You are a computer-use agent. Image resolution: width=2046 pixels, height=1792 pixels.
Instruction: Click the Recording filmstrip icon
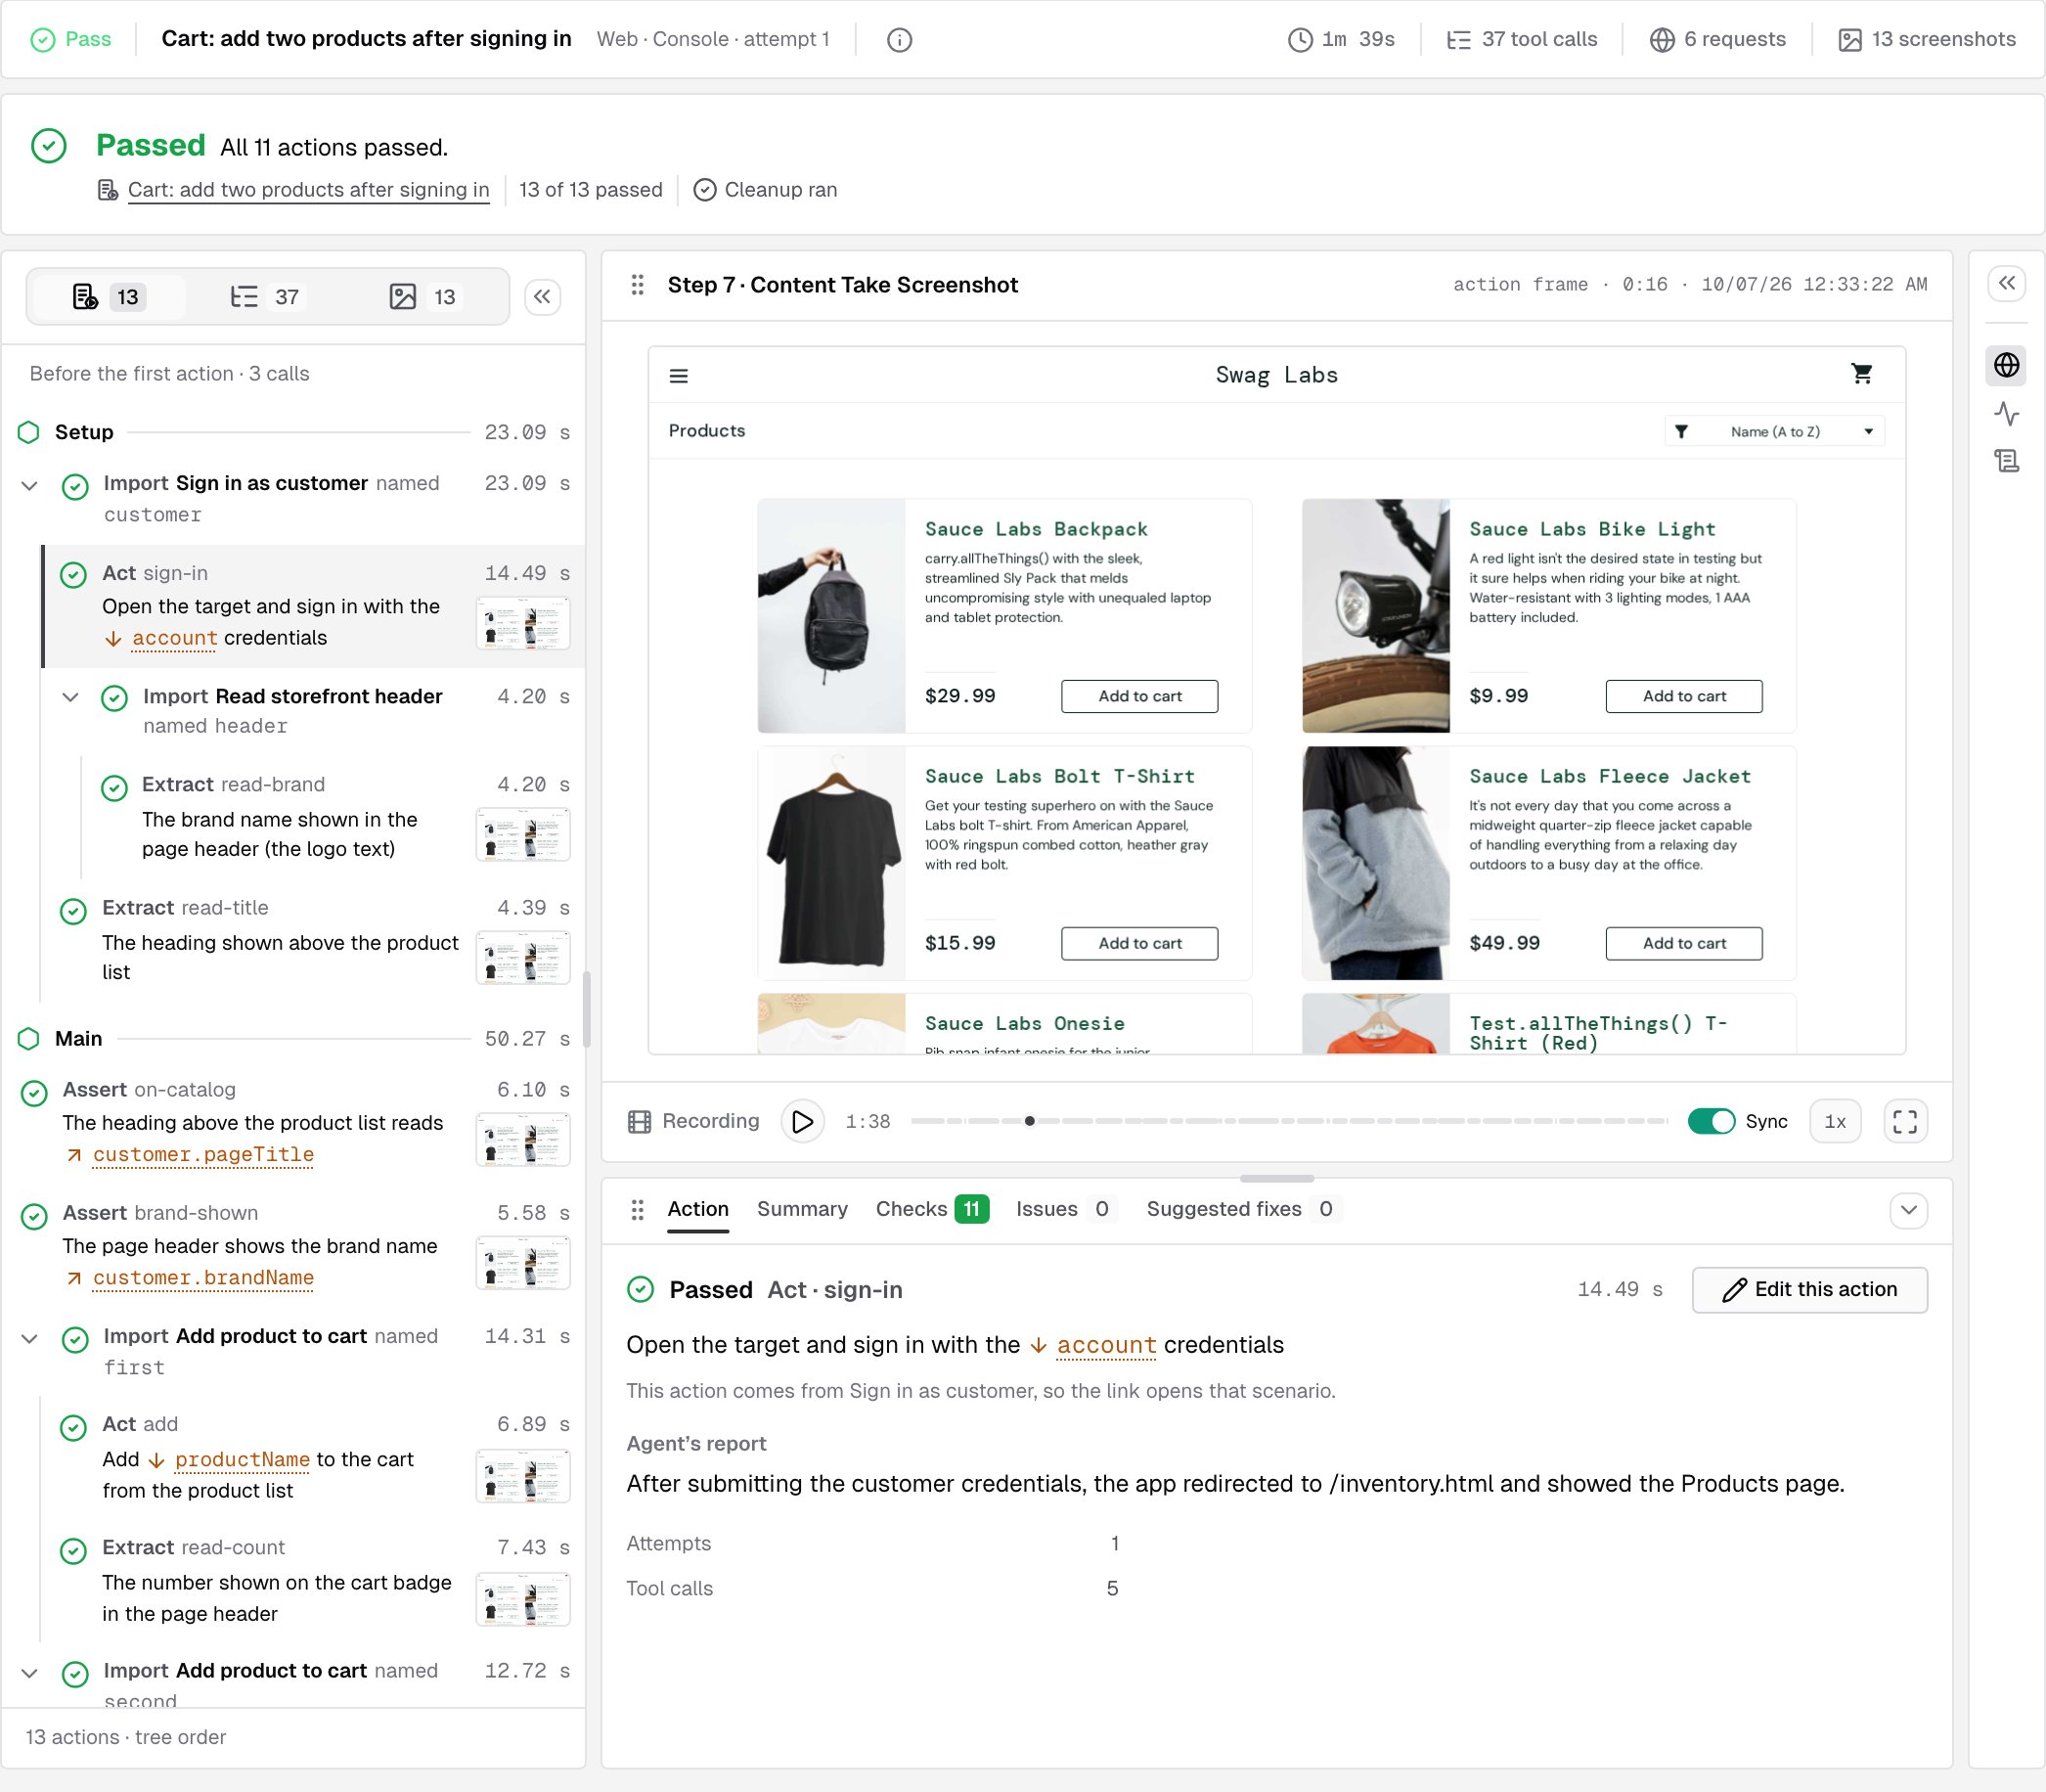click(x=639, y=1122)
